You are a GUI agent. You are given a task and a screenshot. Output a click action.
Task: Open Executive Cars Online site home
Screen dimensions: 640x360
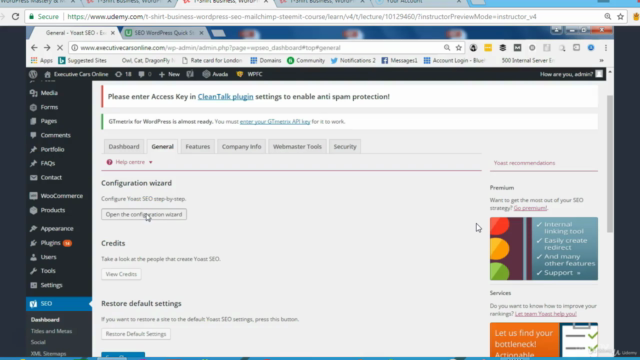click(76, 74)
